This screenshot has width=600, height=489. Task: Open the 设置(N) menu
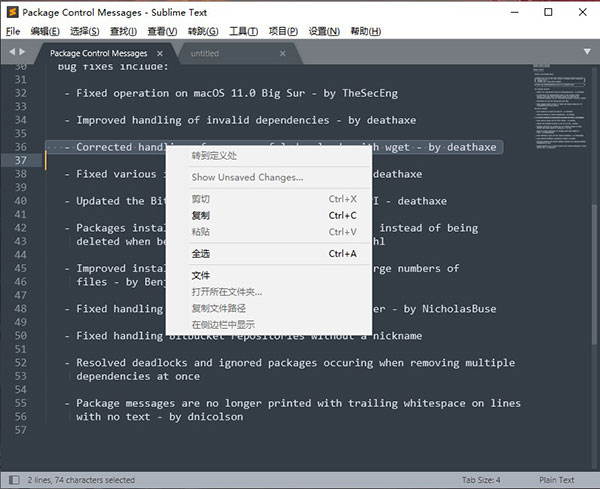[x=324, y=31]
